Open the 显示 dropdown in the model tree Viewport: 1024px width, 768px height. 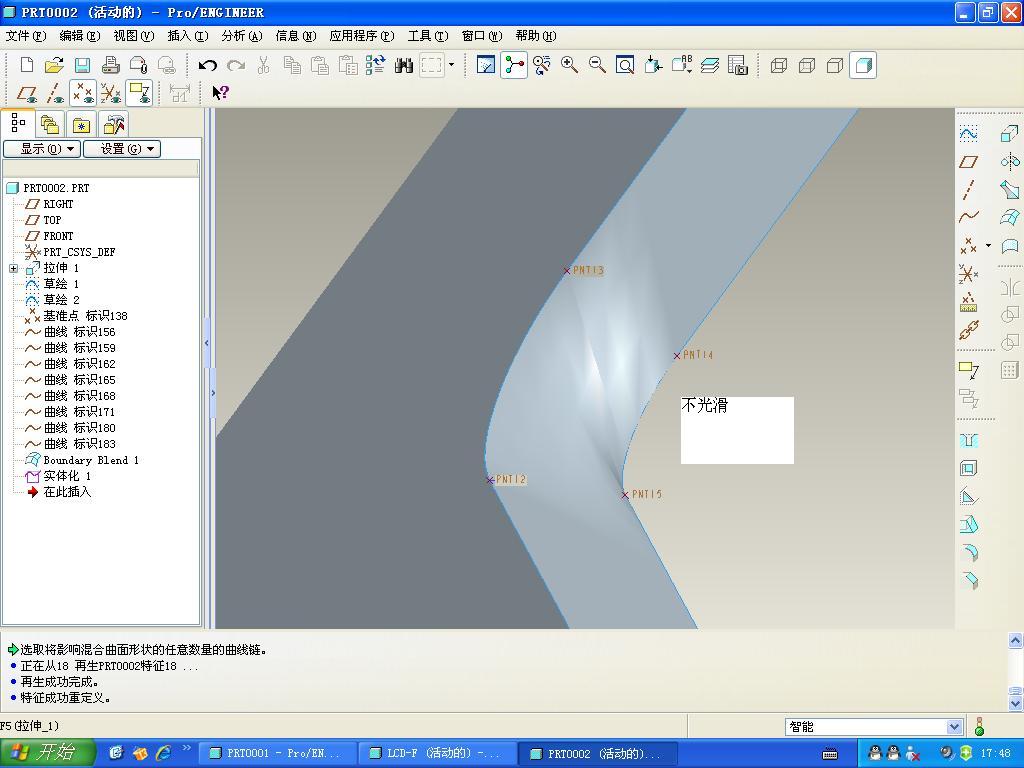click(x=42, y=149)
